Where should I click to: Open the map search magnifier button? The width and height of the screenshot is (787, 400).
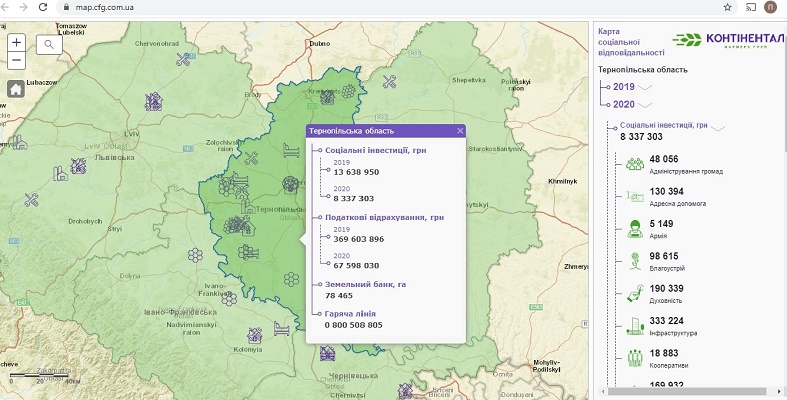point(49,45)
